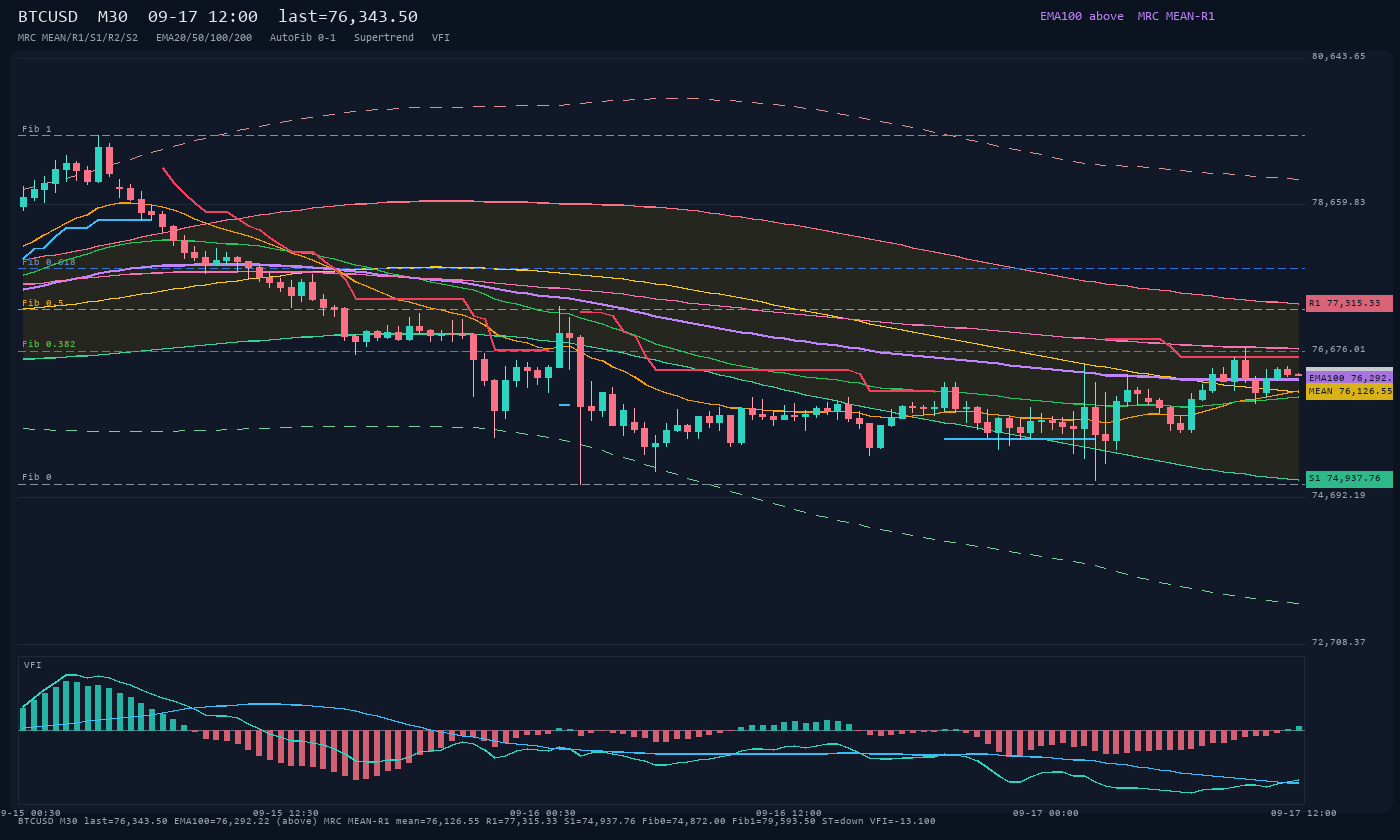Click the 09-17 00:00 time axis label
Image resolution: width=1400 pixels, height=840 pixels.
point(1045,813)
